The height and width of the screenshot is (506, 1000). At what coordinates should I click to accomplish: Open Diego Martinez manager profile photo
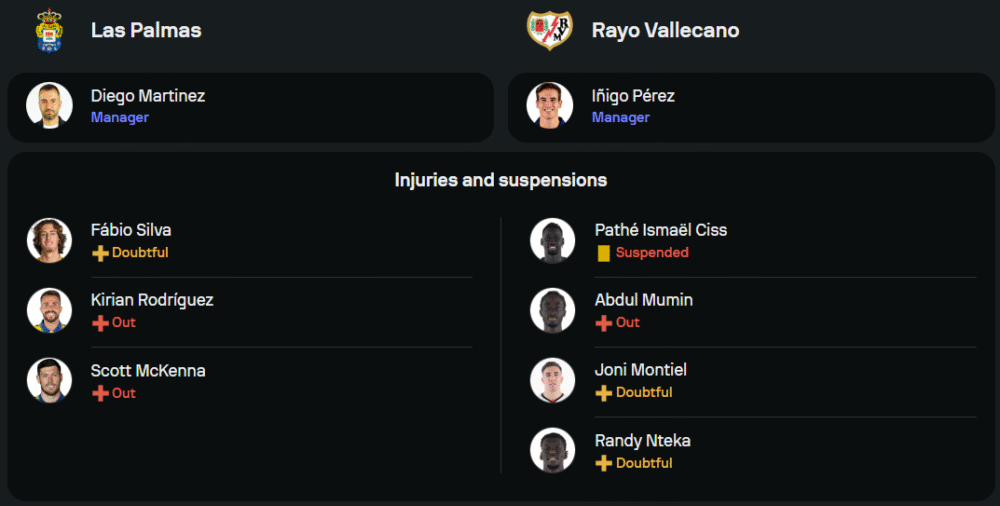tap(49, 105)
